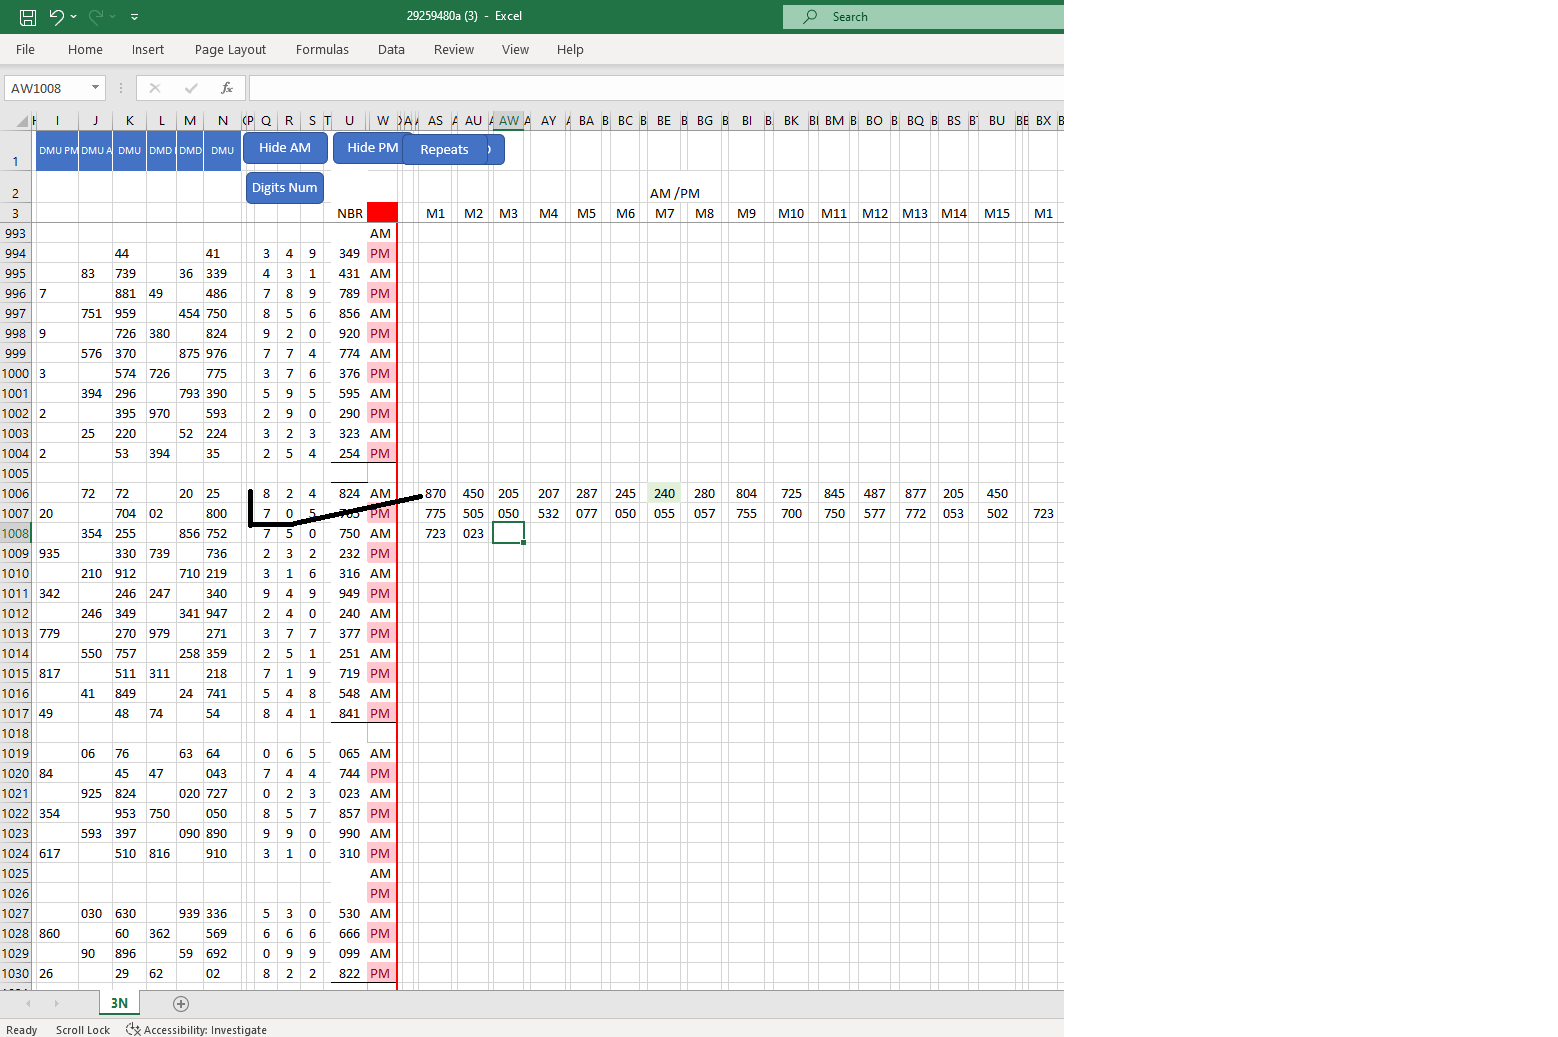Click the Cancel (X) icon in formula bar
The image size is (1558, 1037).
(x=155, y=88)
